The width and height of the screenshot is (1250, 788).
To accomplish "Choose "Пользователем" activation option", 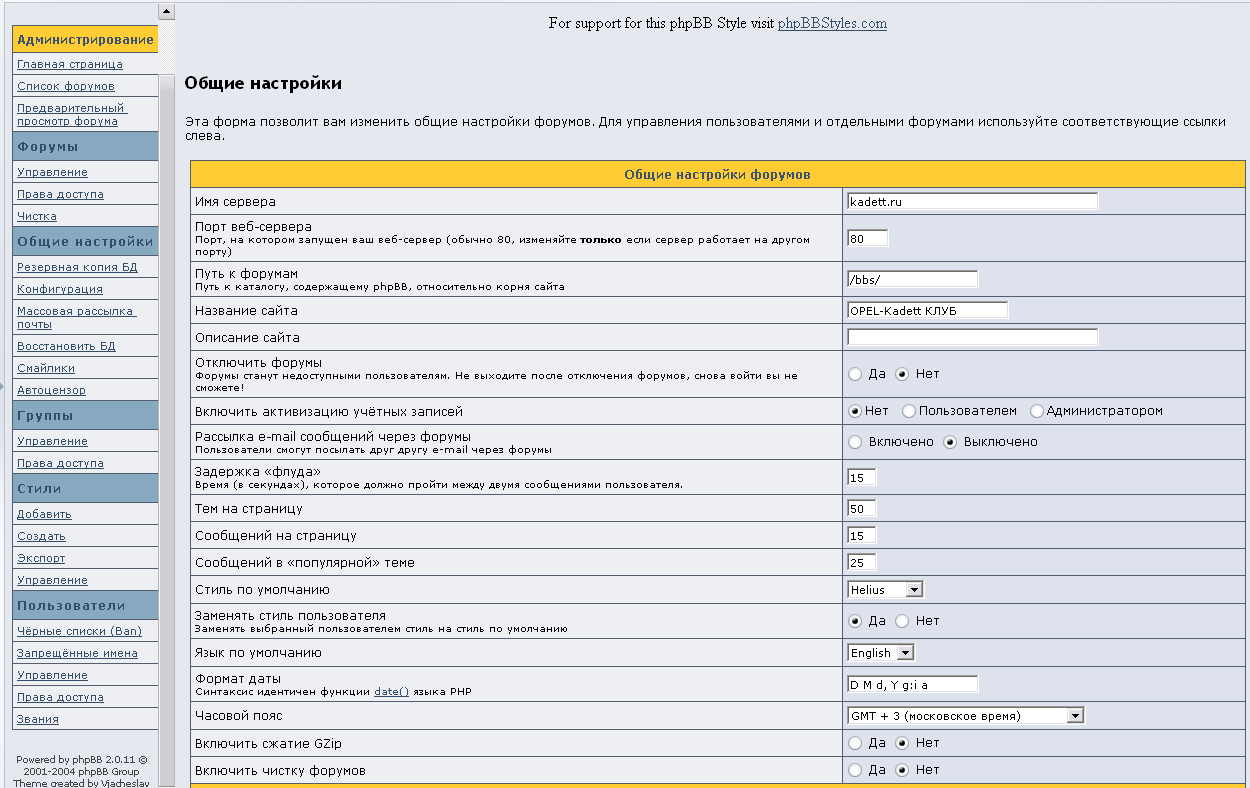I will click(x=908, y=411).
